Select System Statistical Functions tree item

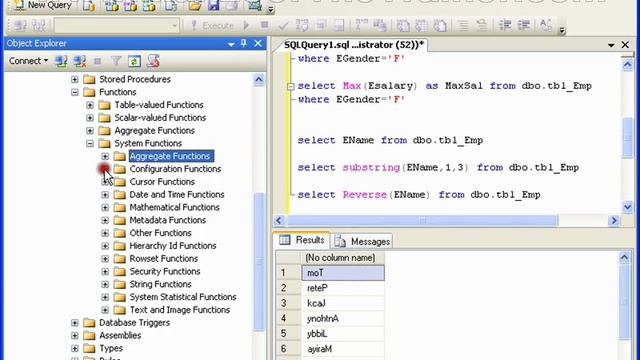(183, 297)
